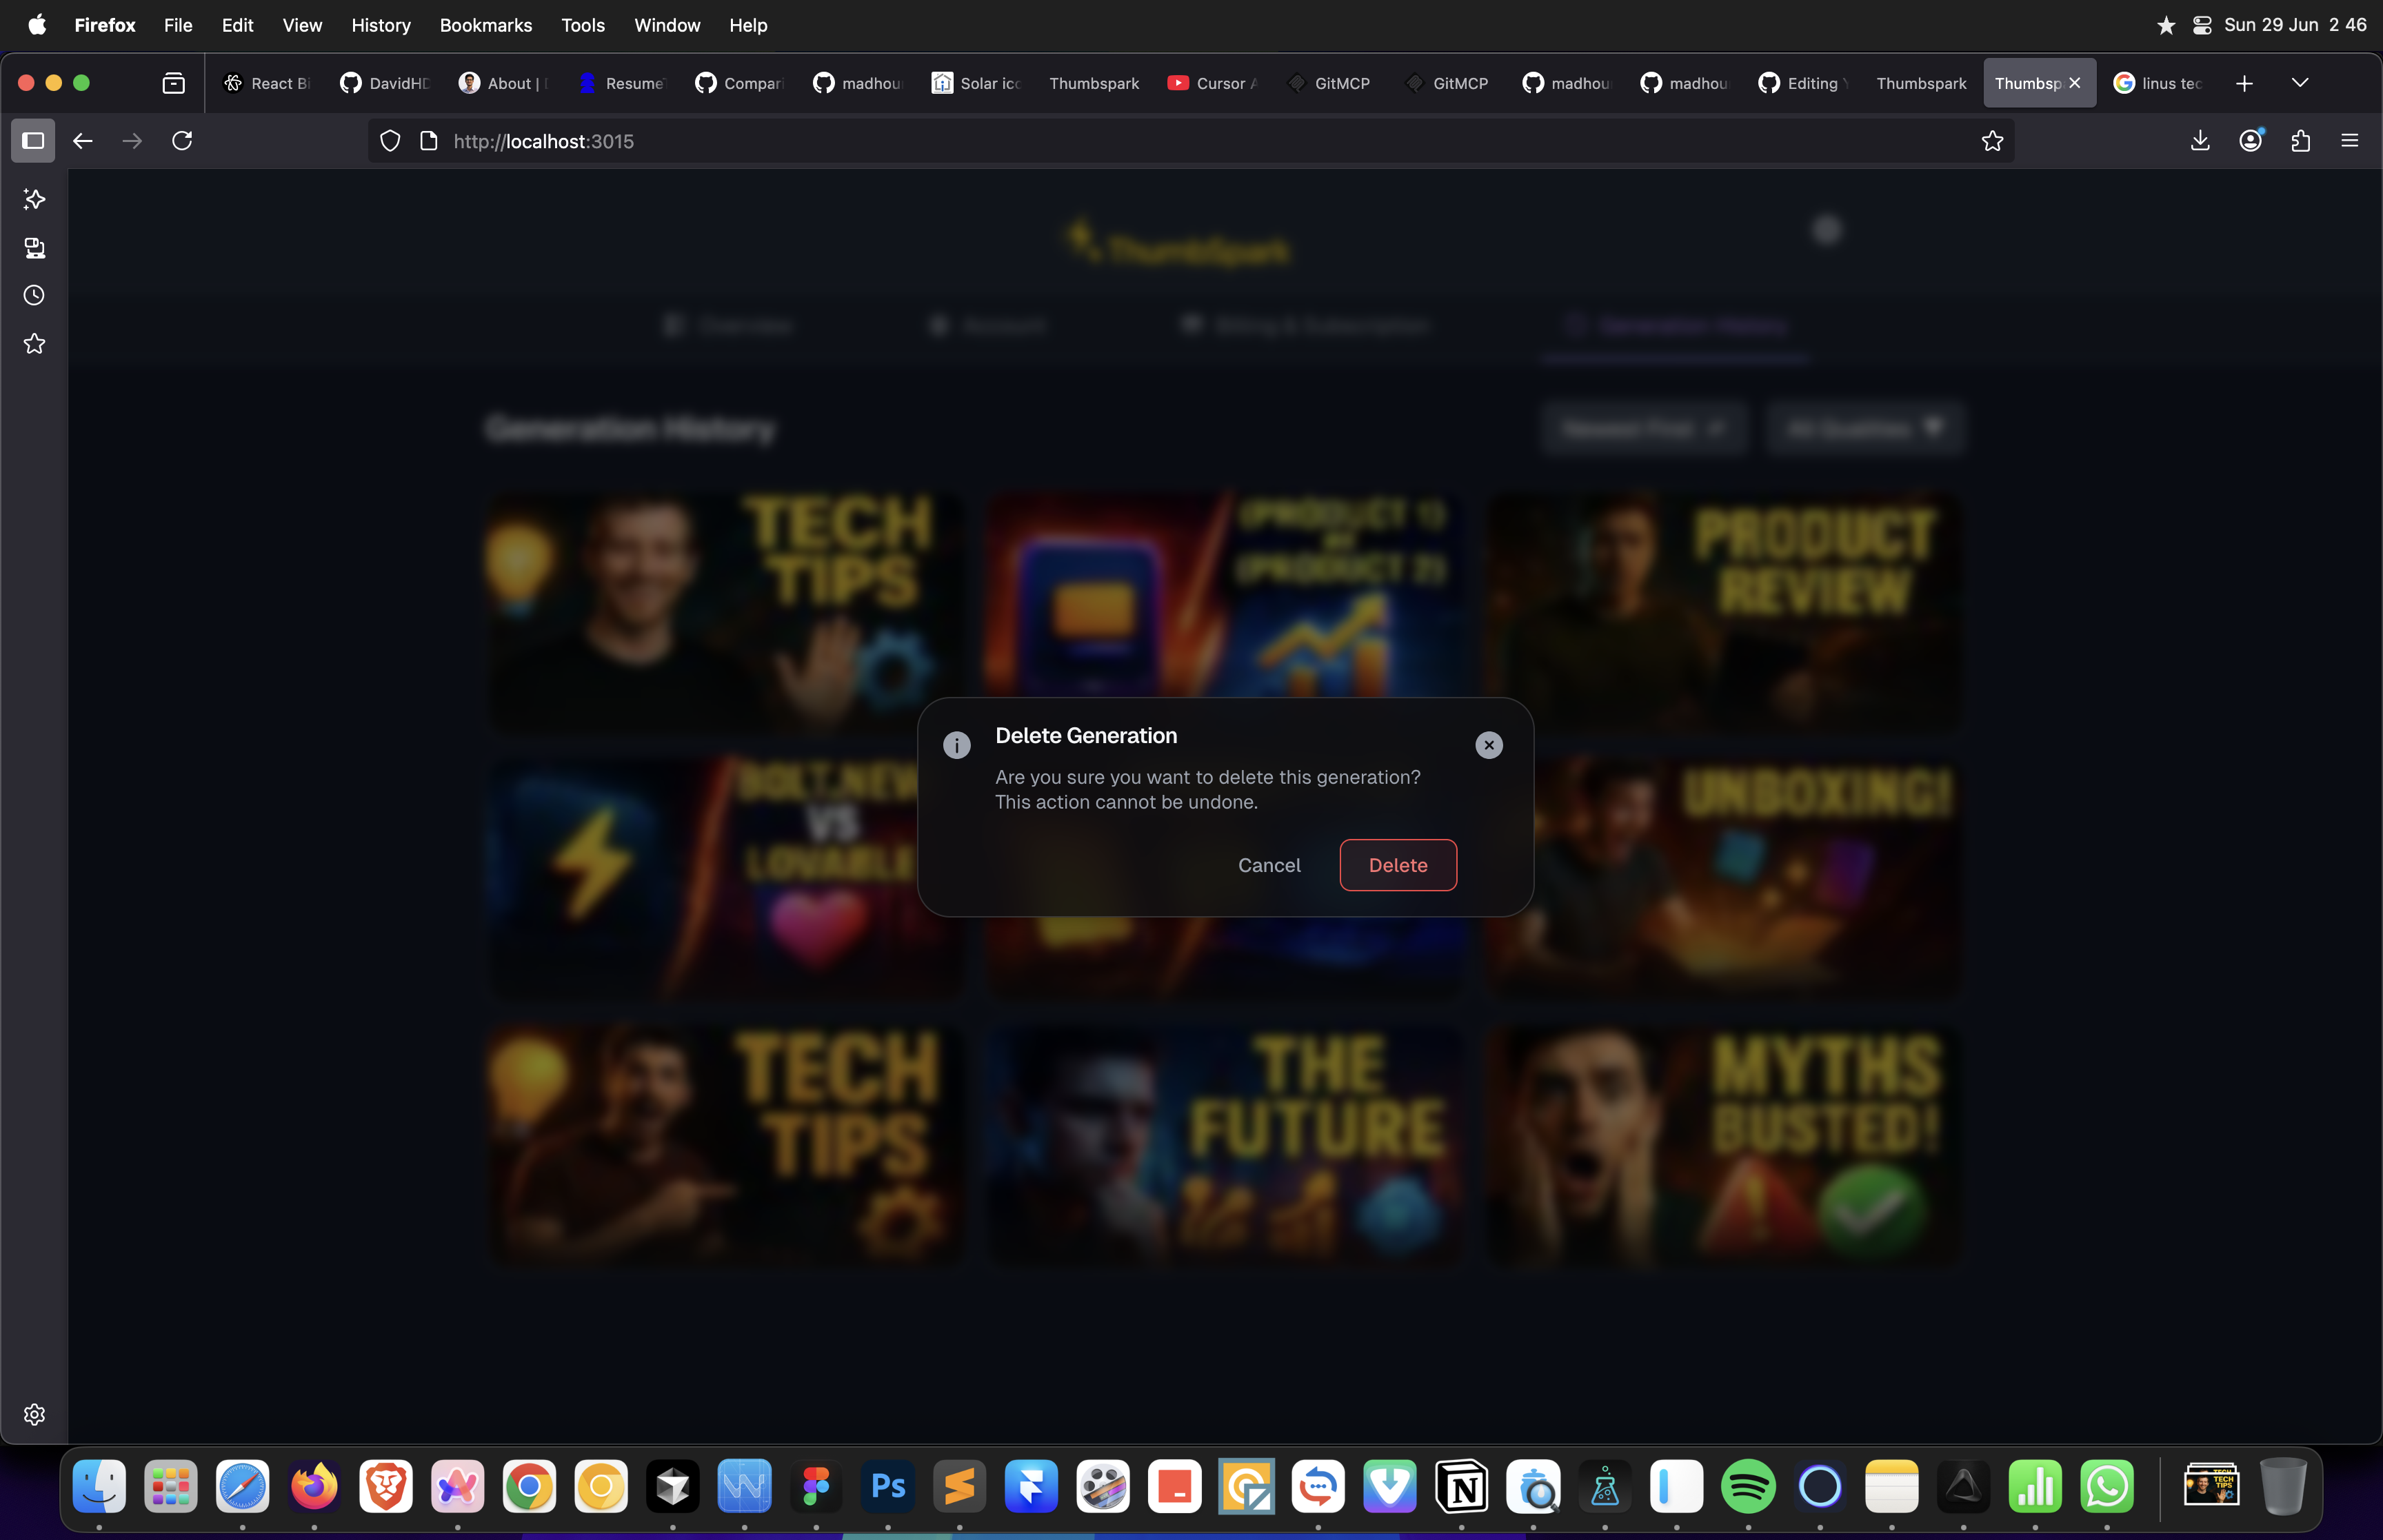This screenshot has height=1540, width=2383.
Task: Open sidebar settings gear icon
Action: pyautogui.click(x=34, y=1414)
